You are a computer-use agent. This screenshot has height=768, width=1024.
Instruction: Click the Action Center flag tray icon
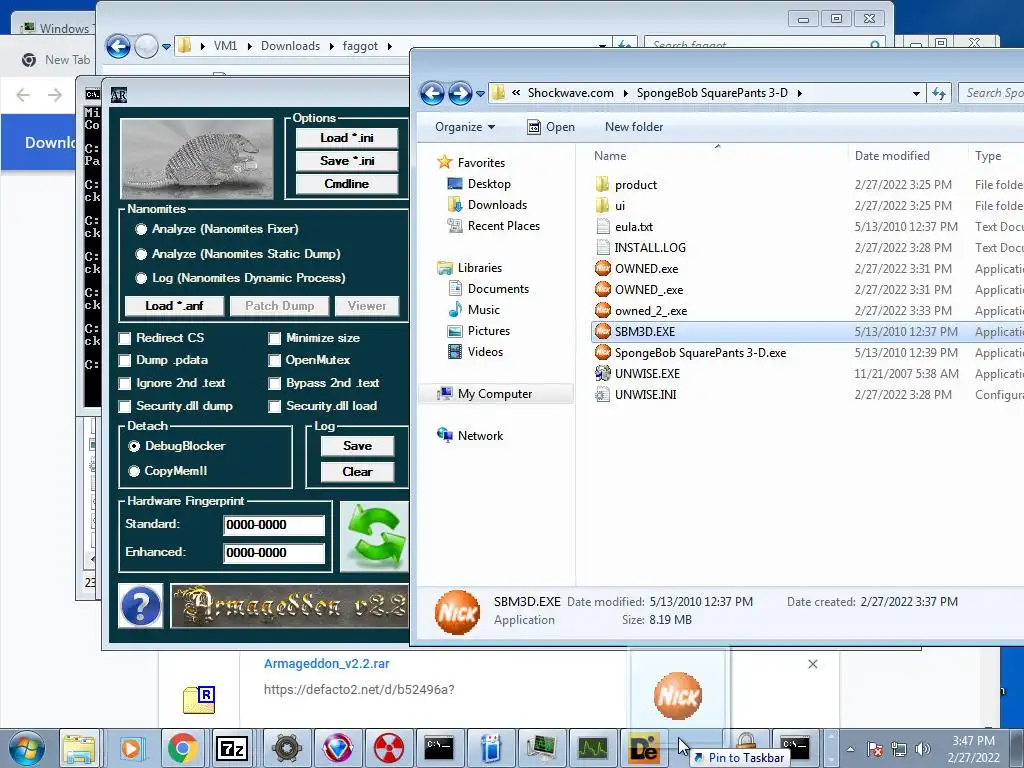(x=875, y=749)
